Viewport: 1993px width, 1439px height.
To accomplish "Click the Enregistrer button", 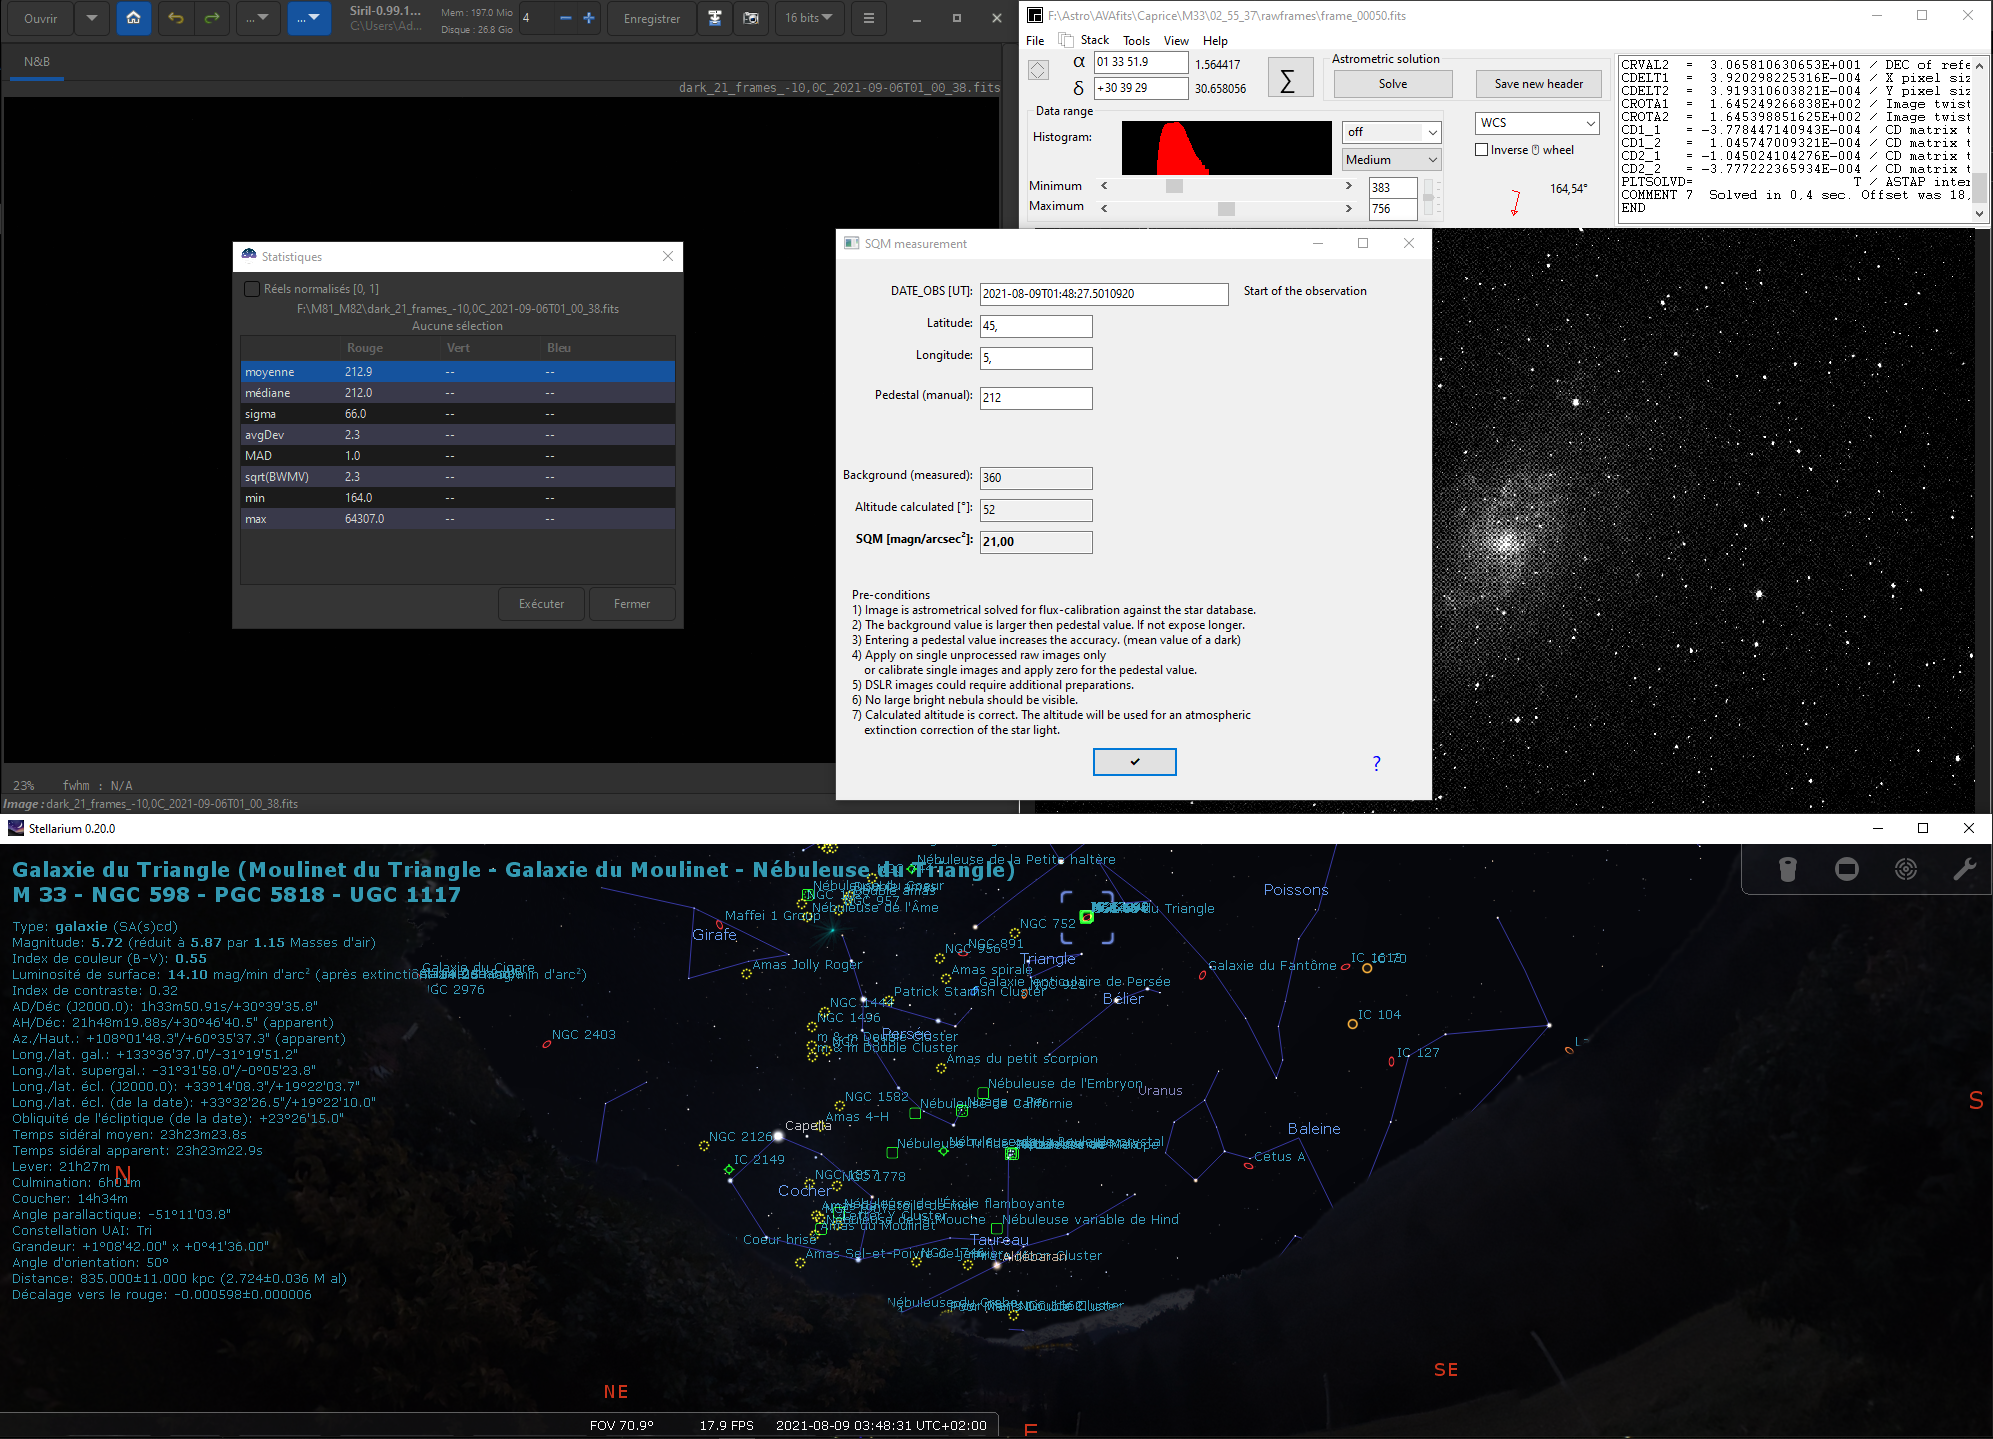I will coord(652,18).
